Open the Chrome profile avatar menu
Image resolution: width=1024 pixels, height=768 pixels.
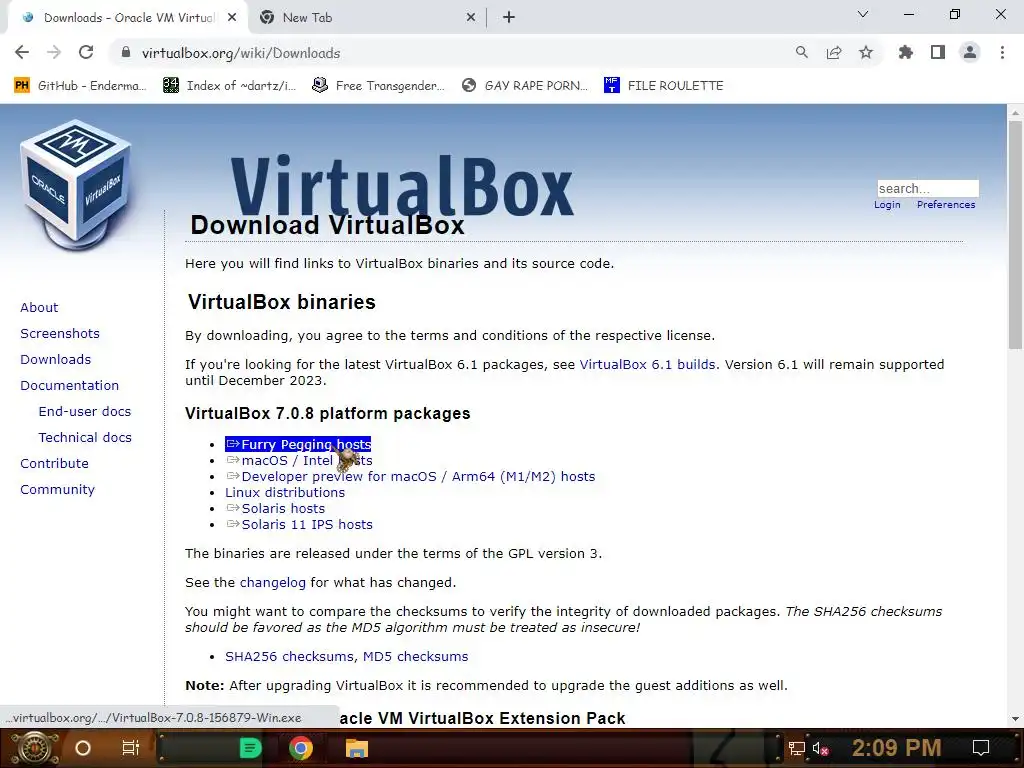970,53
